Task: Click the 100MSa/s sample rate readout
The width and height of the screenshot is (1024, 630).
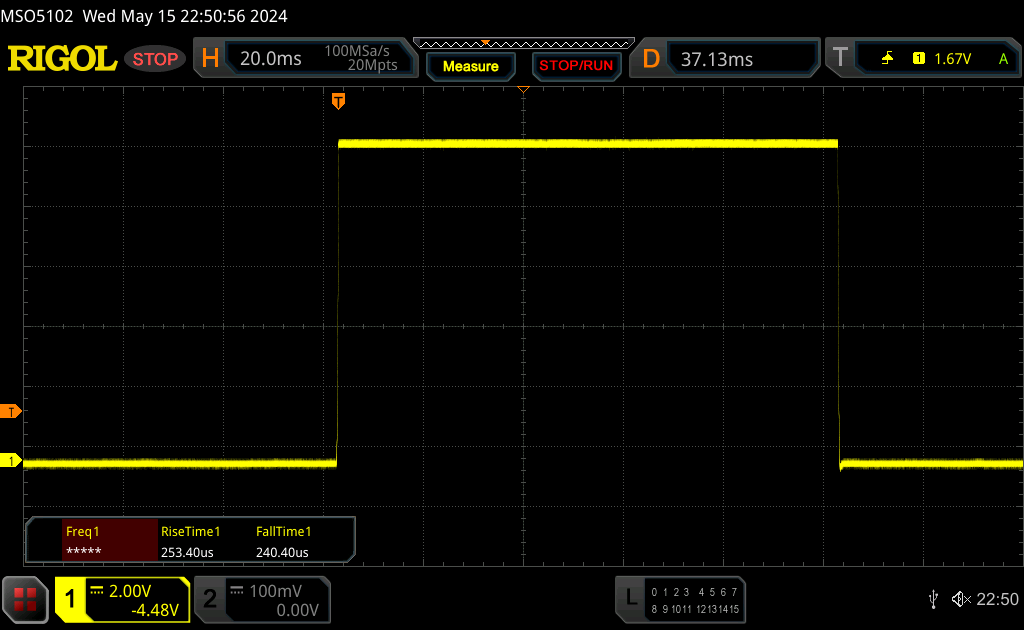Action: point(357,51)
